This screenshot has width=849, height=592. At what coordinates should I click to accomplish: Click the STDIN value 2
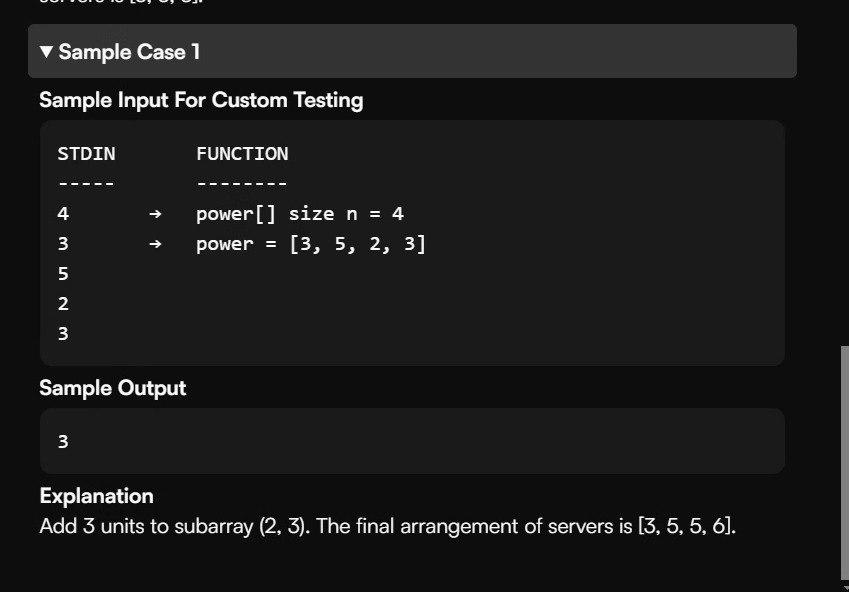63,304
